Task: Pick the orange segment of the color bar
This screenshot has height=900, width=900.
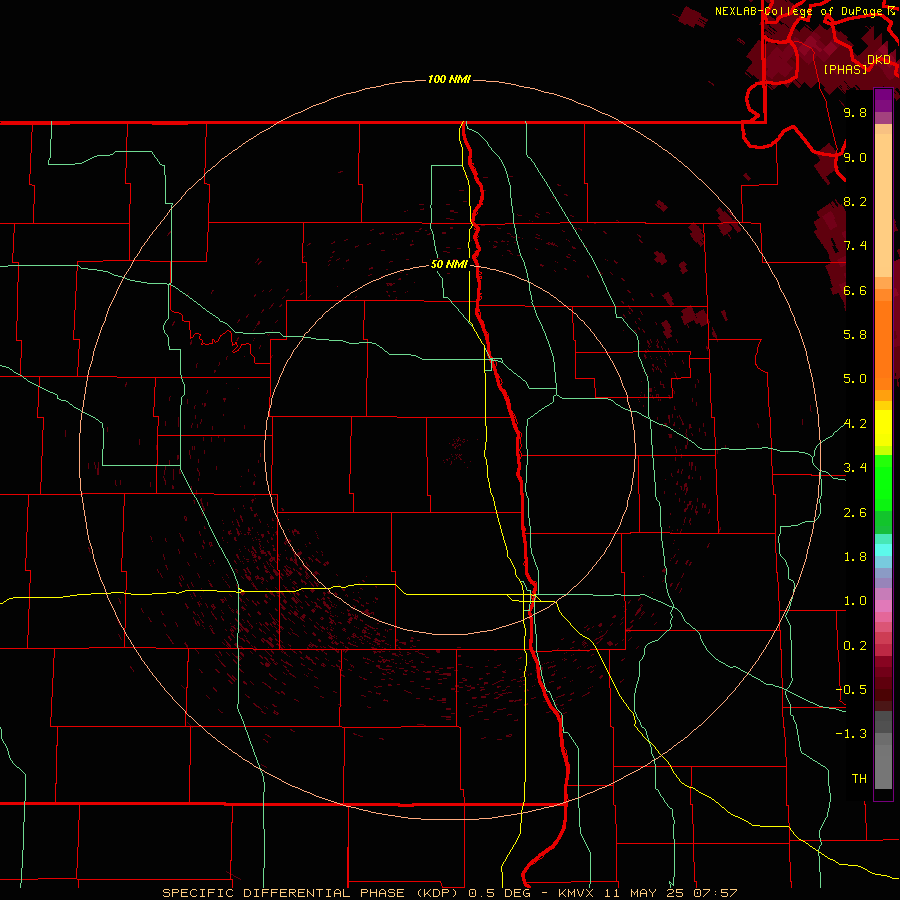Action: 883,345
